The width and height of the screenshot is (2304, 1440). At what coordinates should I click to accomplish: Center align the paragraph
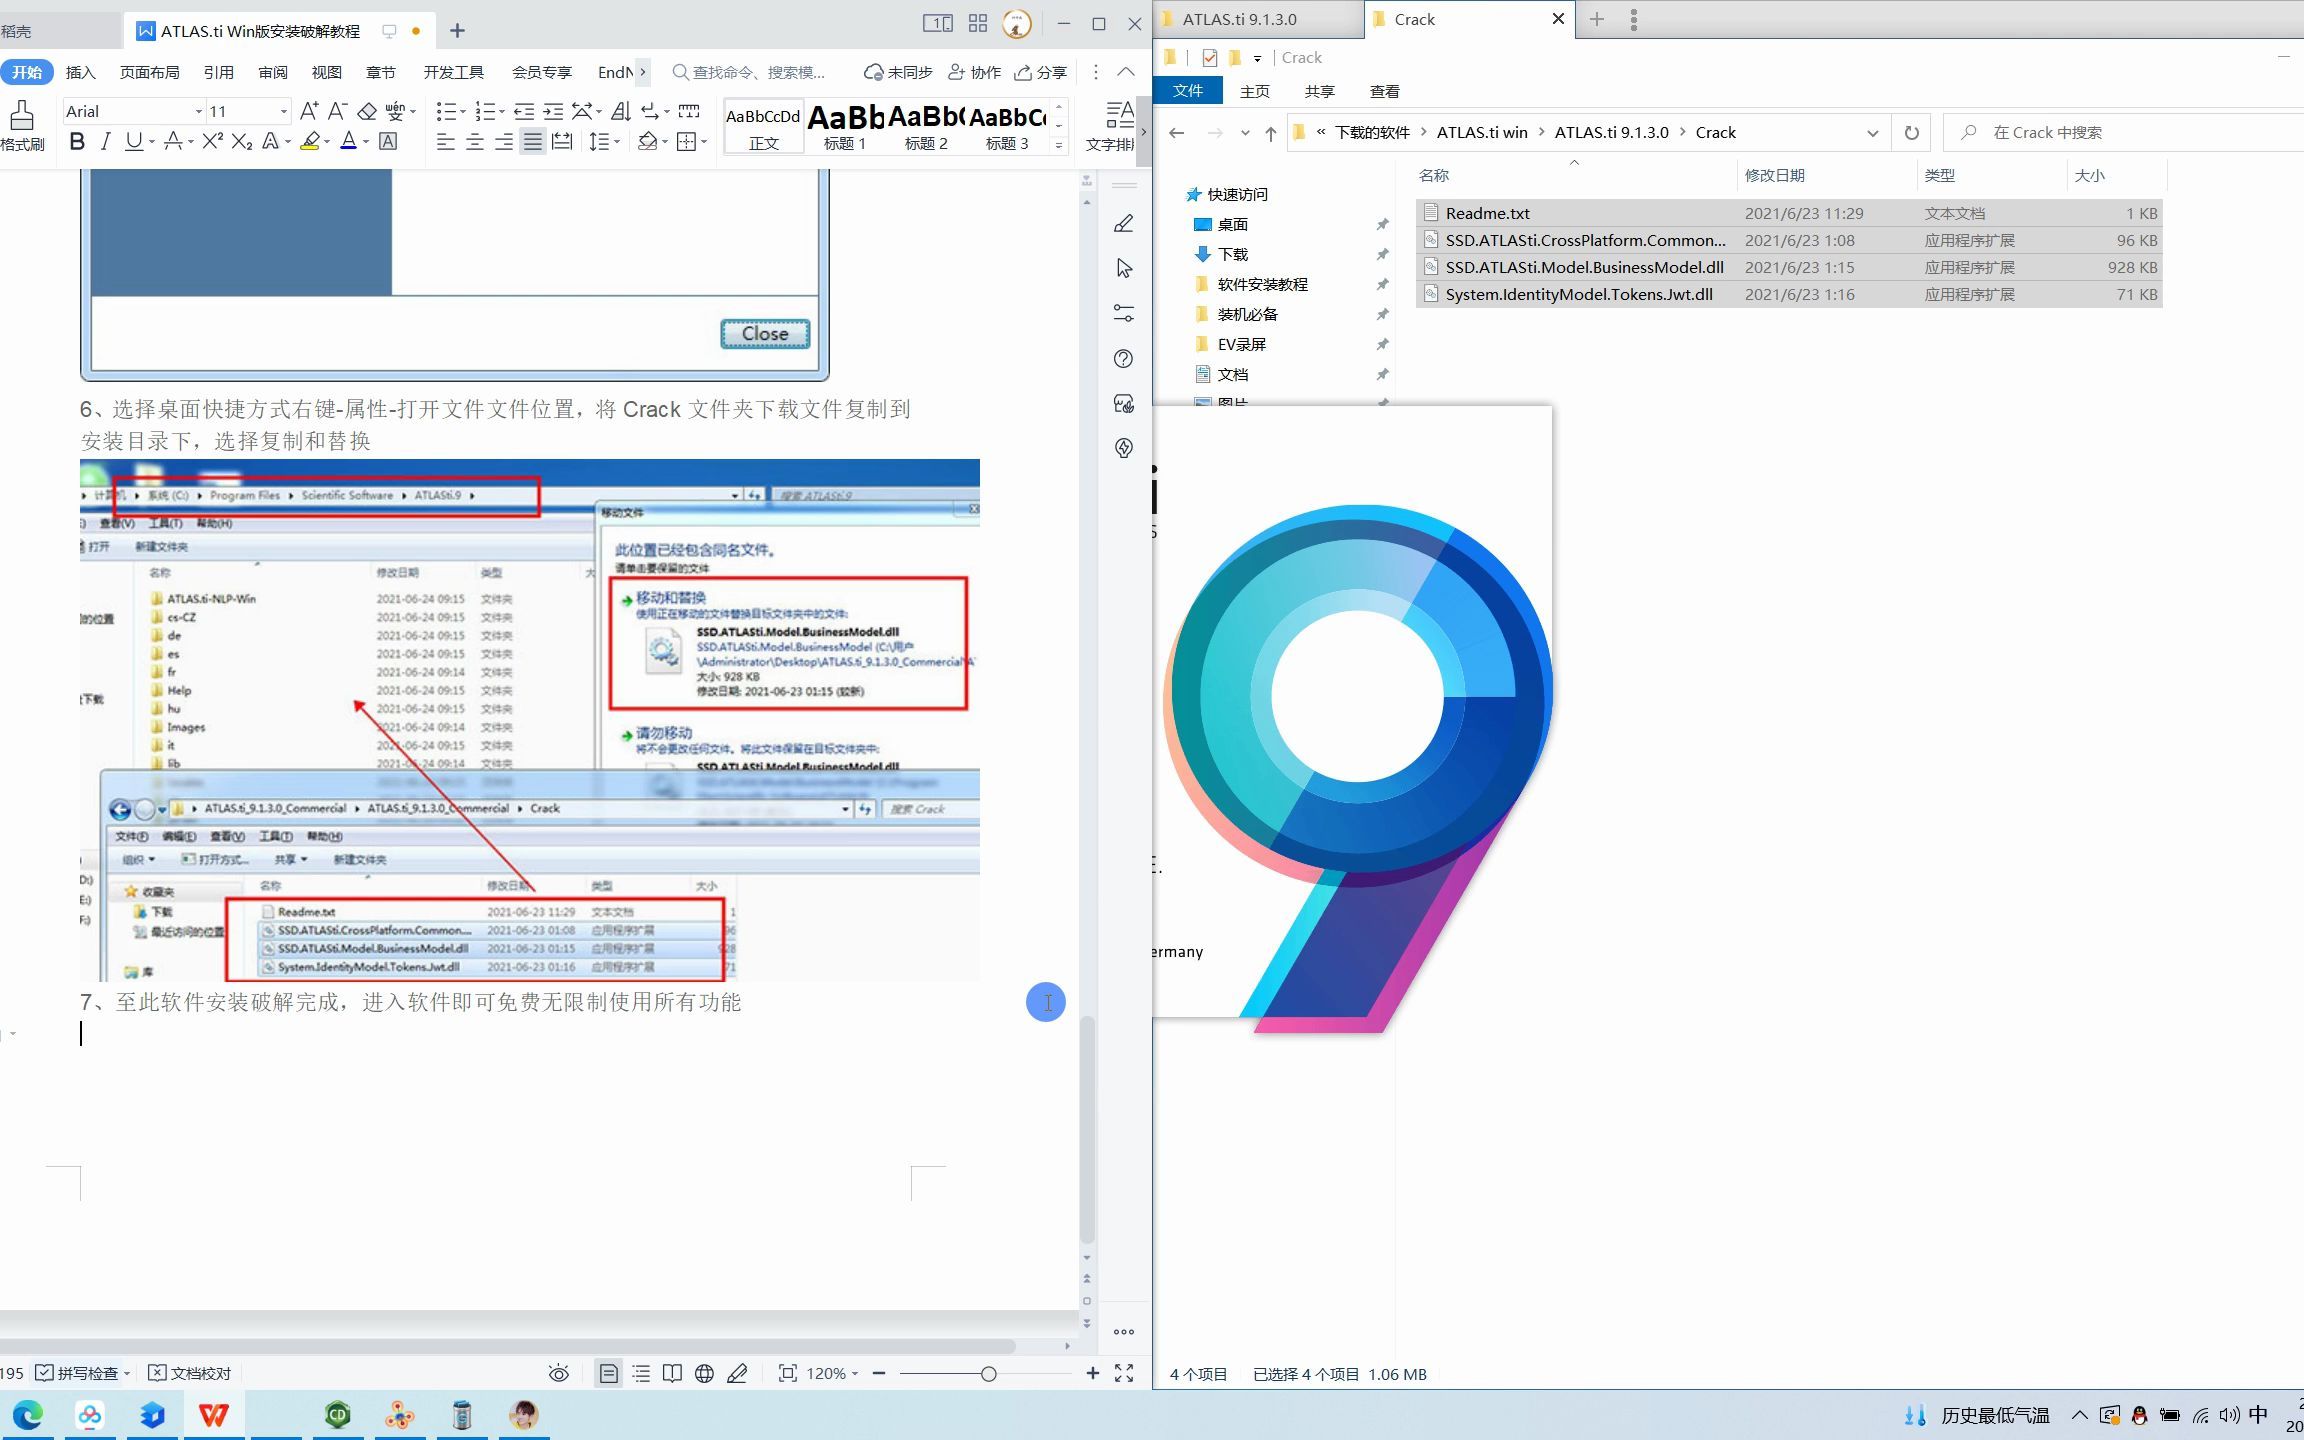click(x=475, y=142)
